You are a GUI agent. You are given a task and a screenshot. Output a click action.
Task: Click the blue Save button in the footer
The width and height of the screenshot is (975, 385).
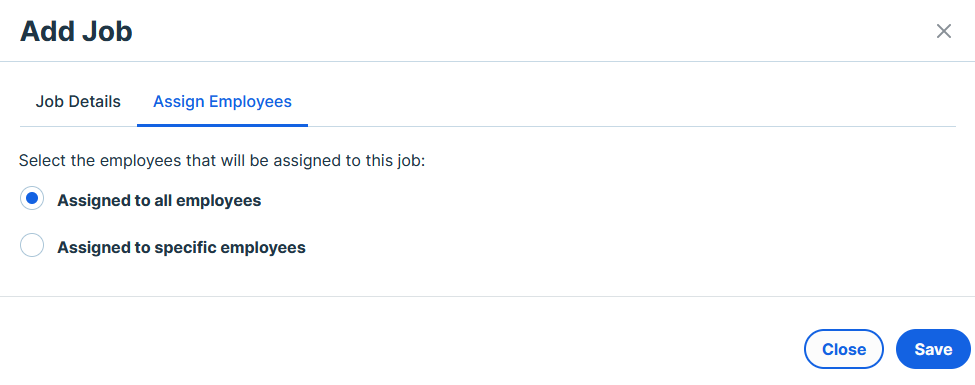click(x=933, y=349)
